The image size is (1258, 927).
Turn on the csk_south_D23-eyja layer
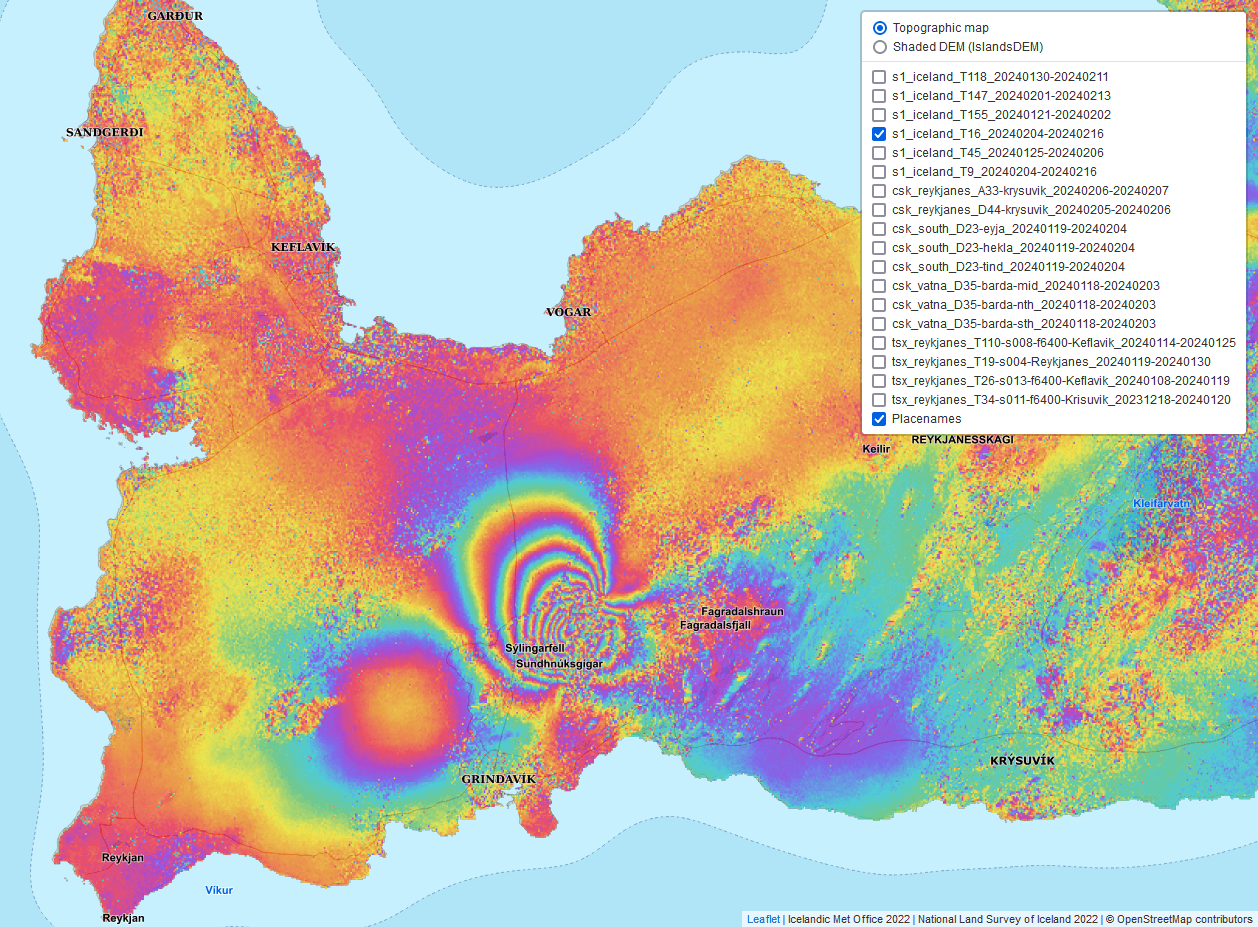879,229
